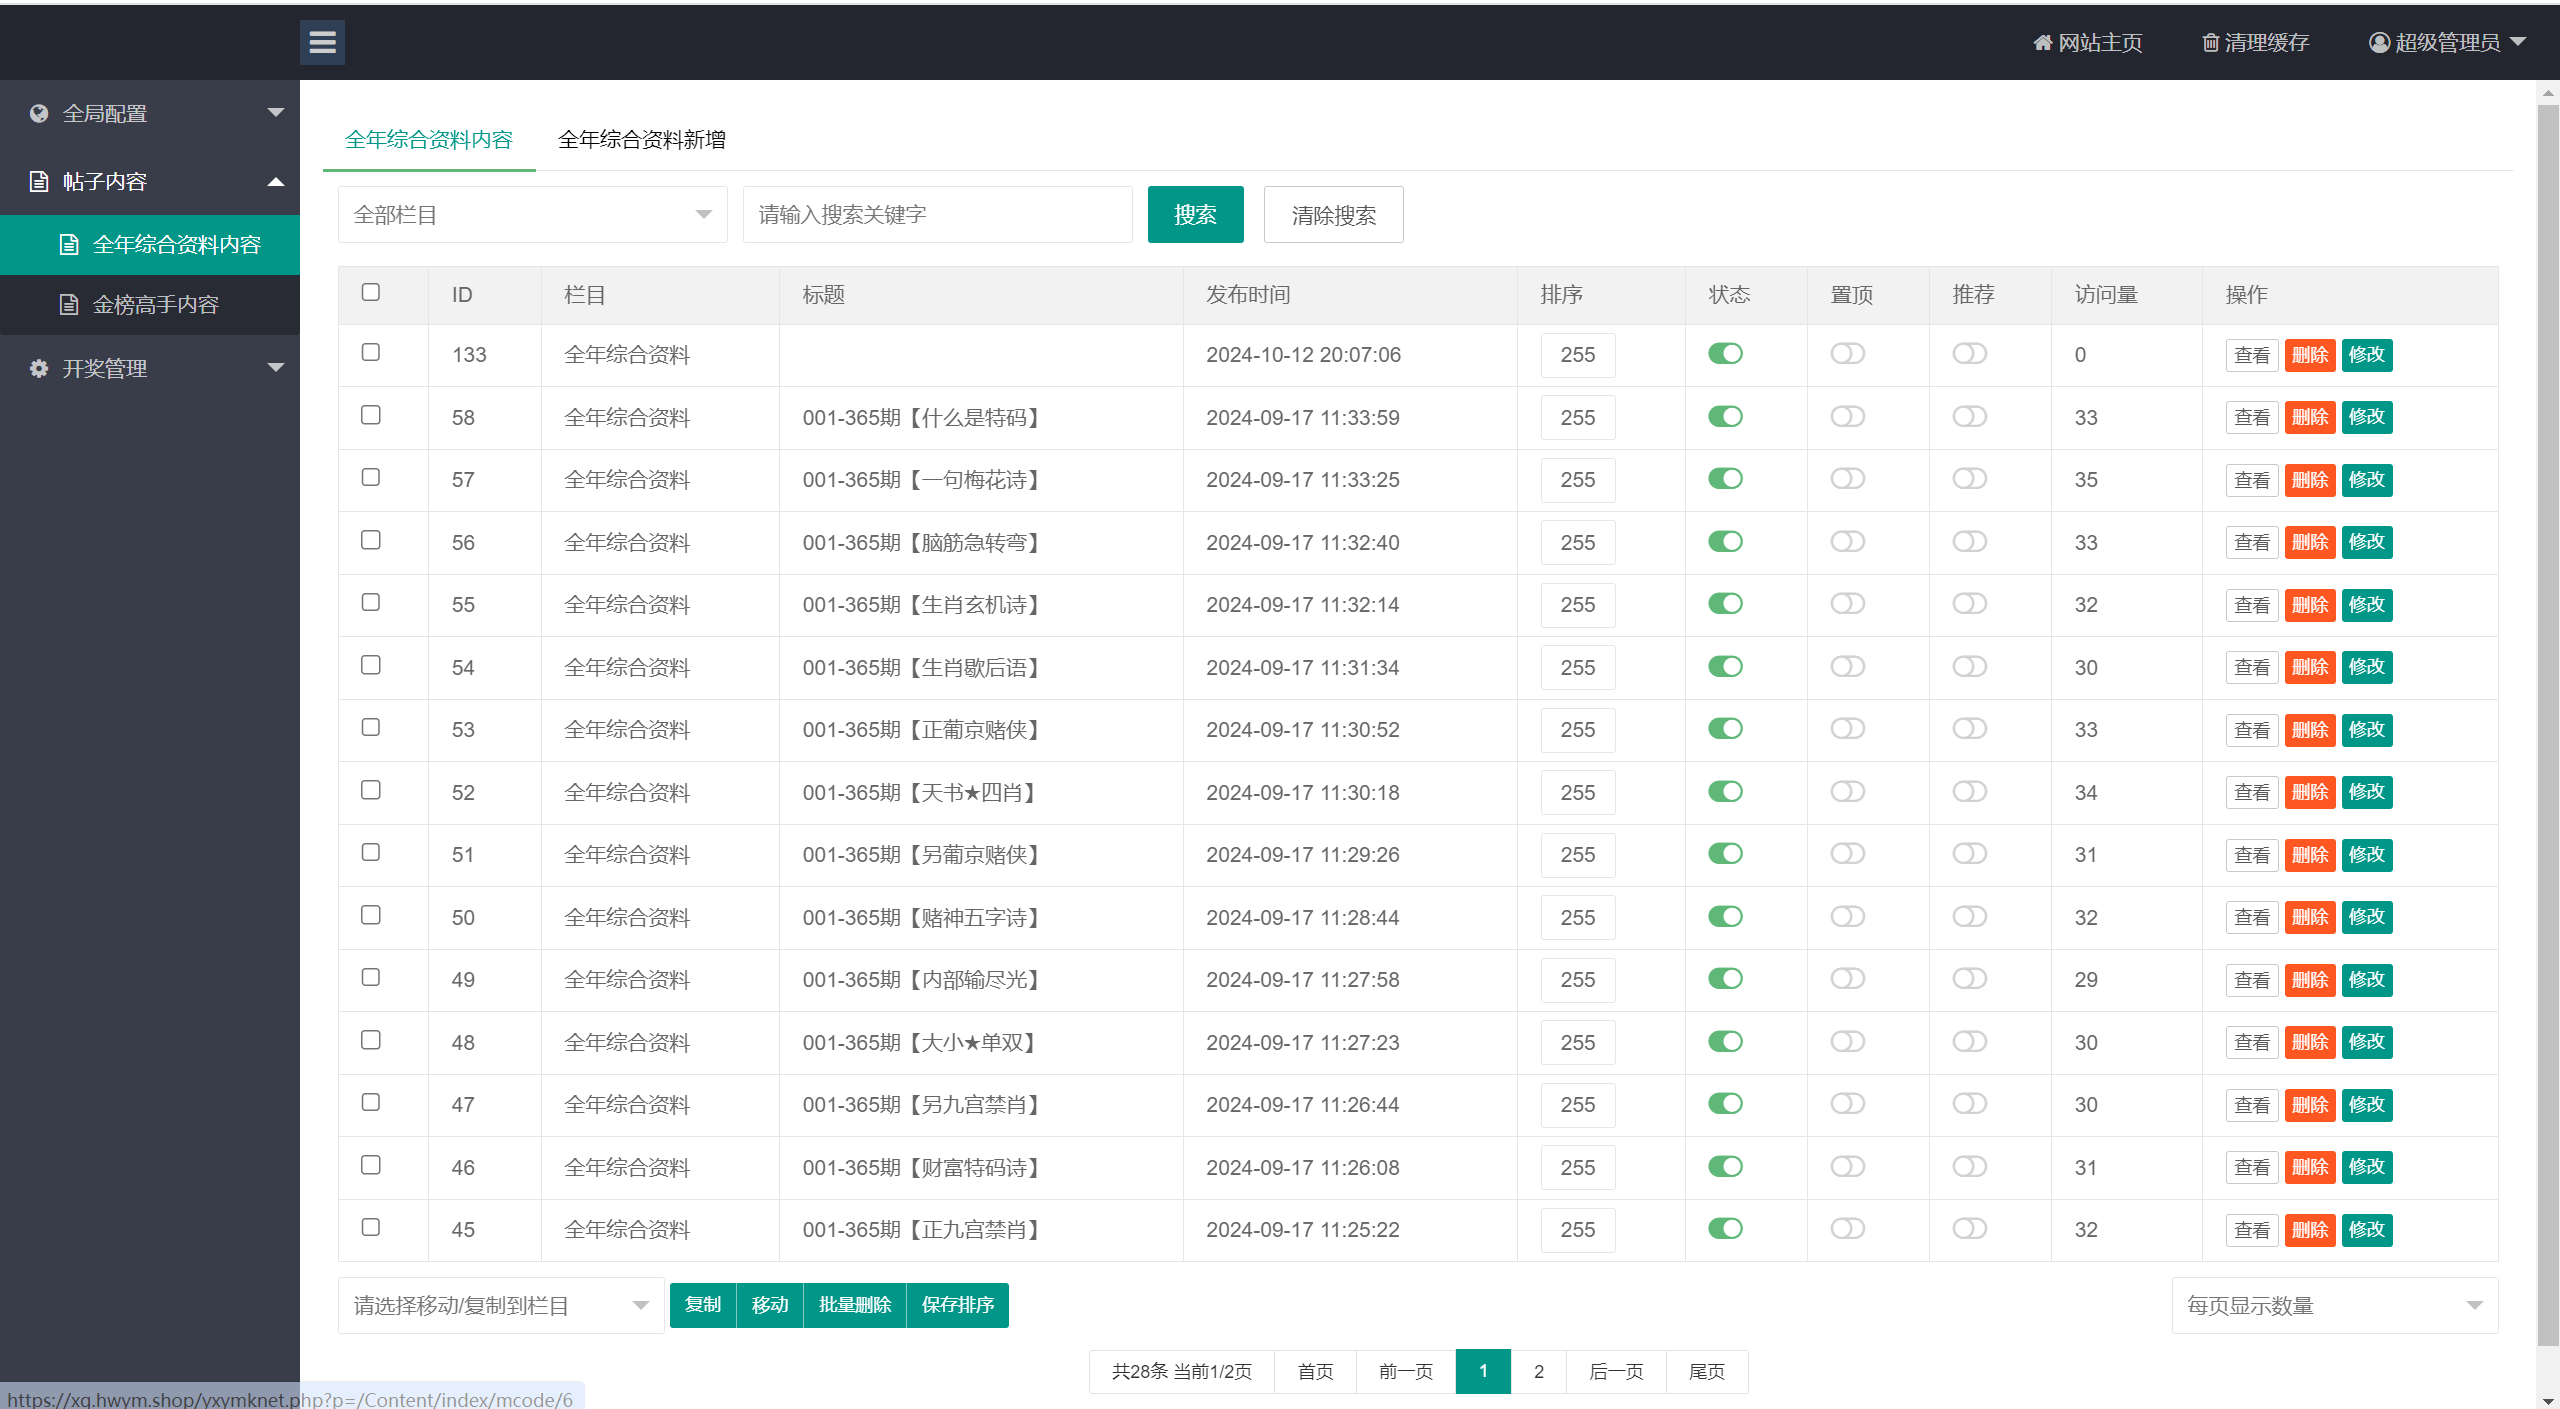Click the gear icon beside 开奖管理
Screen dimensions: 2560x1409
[39, 369]
